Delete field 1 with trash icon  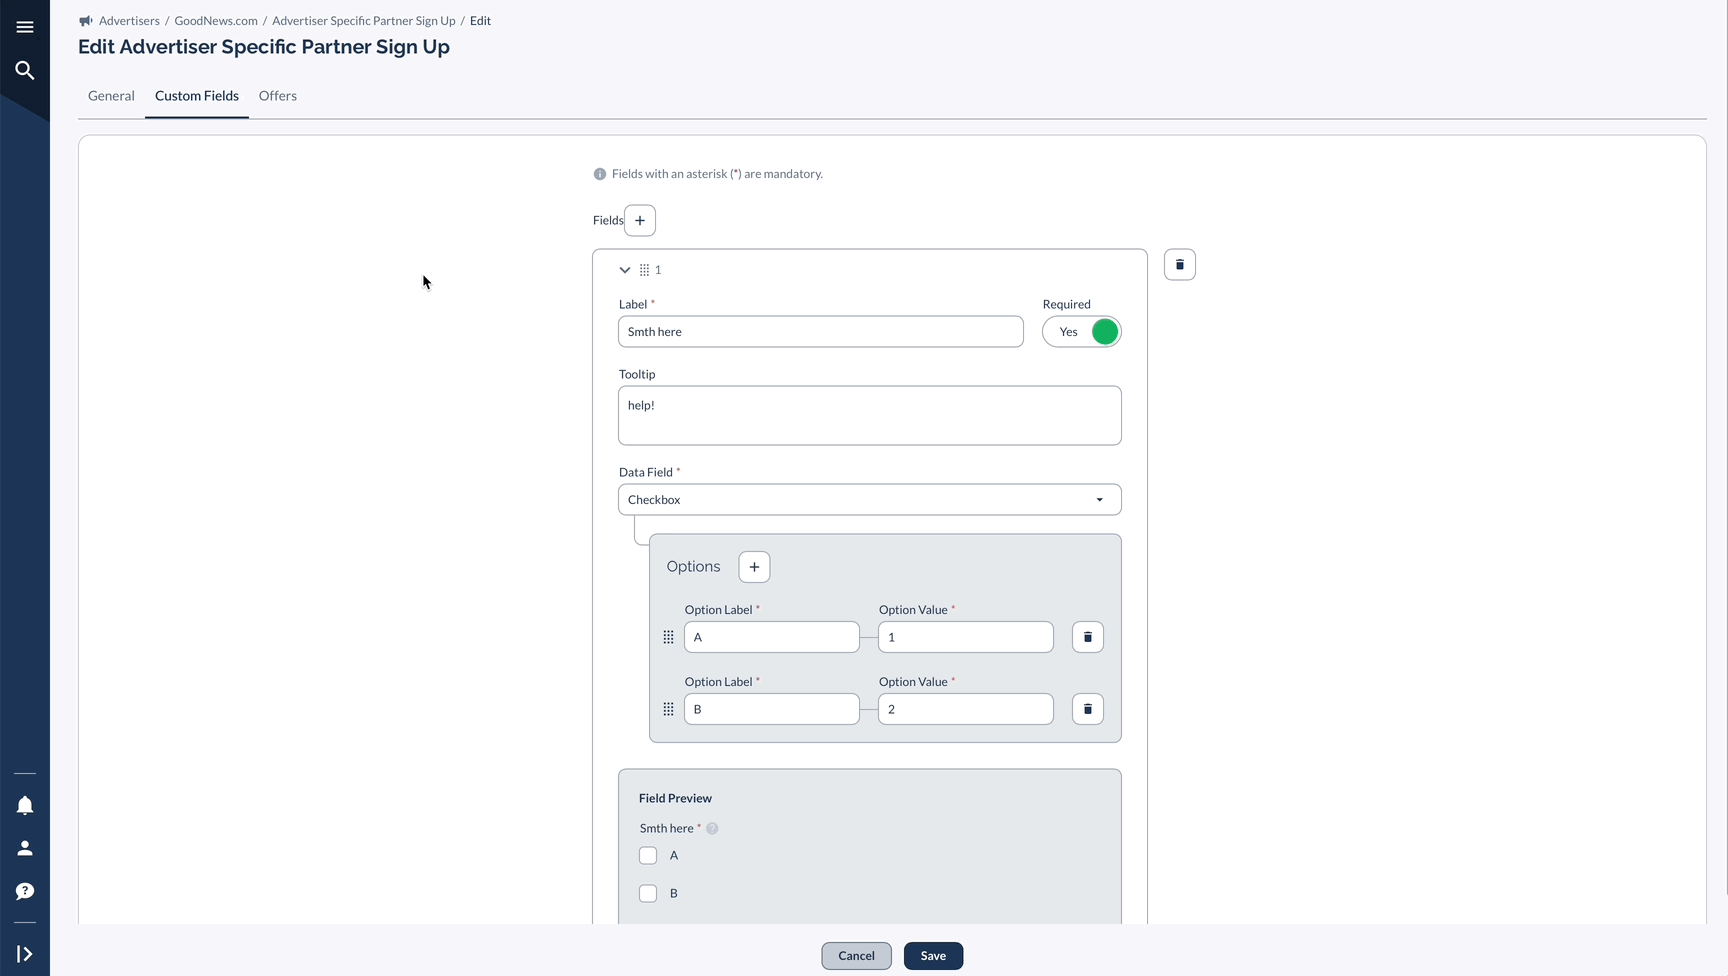1180,265
